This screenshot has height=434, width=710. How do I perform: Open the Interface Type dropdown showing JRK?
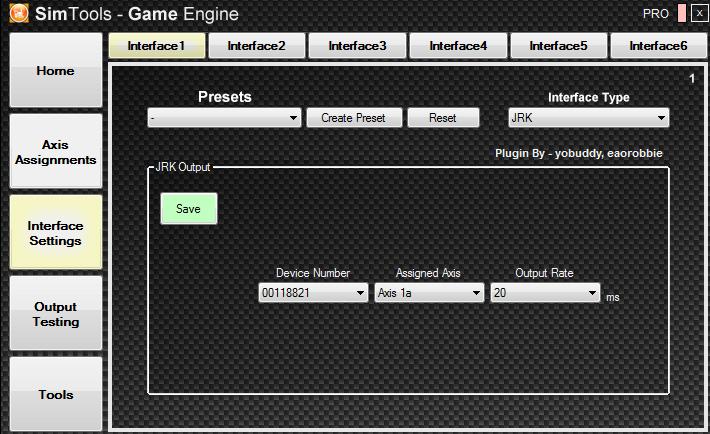click(x=588, y=118)
